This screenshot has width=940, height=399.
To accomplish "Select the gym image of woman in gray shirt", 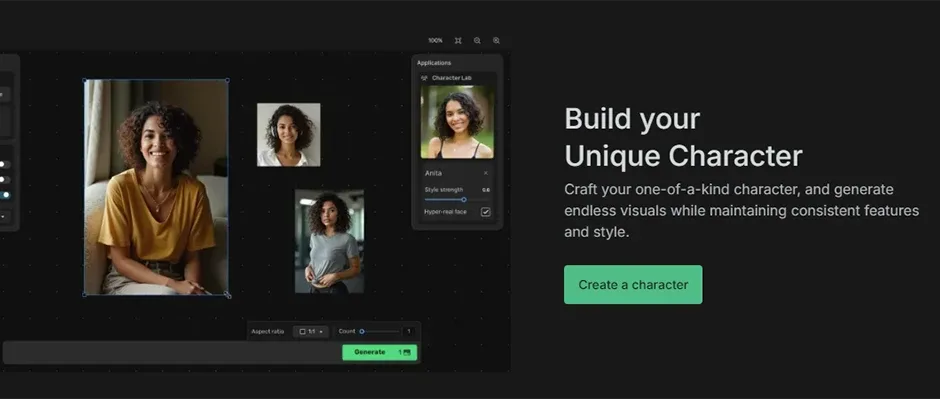I will click(329, 241).
